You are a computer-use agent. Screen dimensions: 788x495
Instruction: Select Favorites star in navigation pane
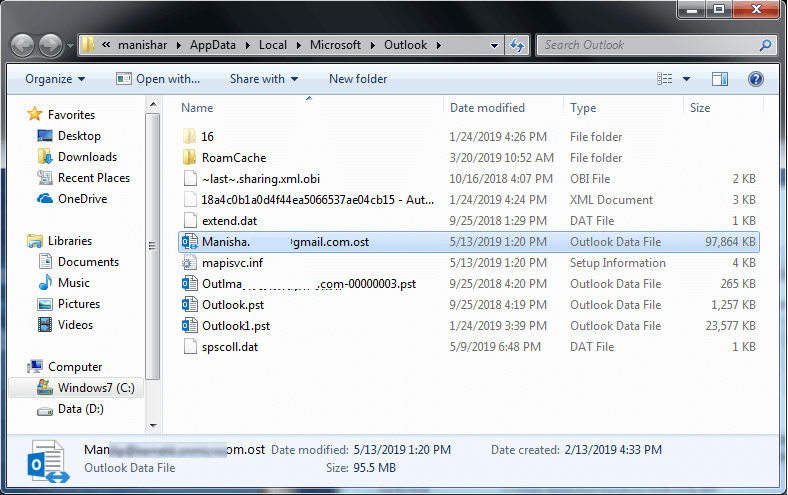(35, 114)
